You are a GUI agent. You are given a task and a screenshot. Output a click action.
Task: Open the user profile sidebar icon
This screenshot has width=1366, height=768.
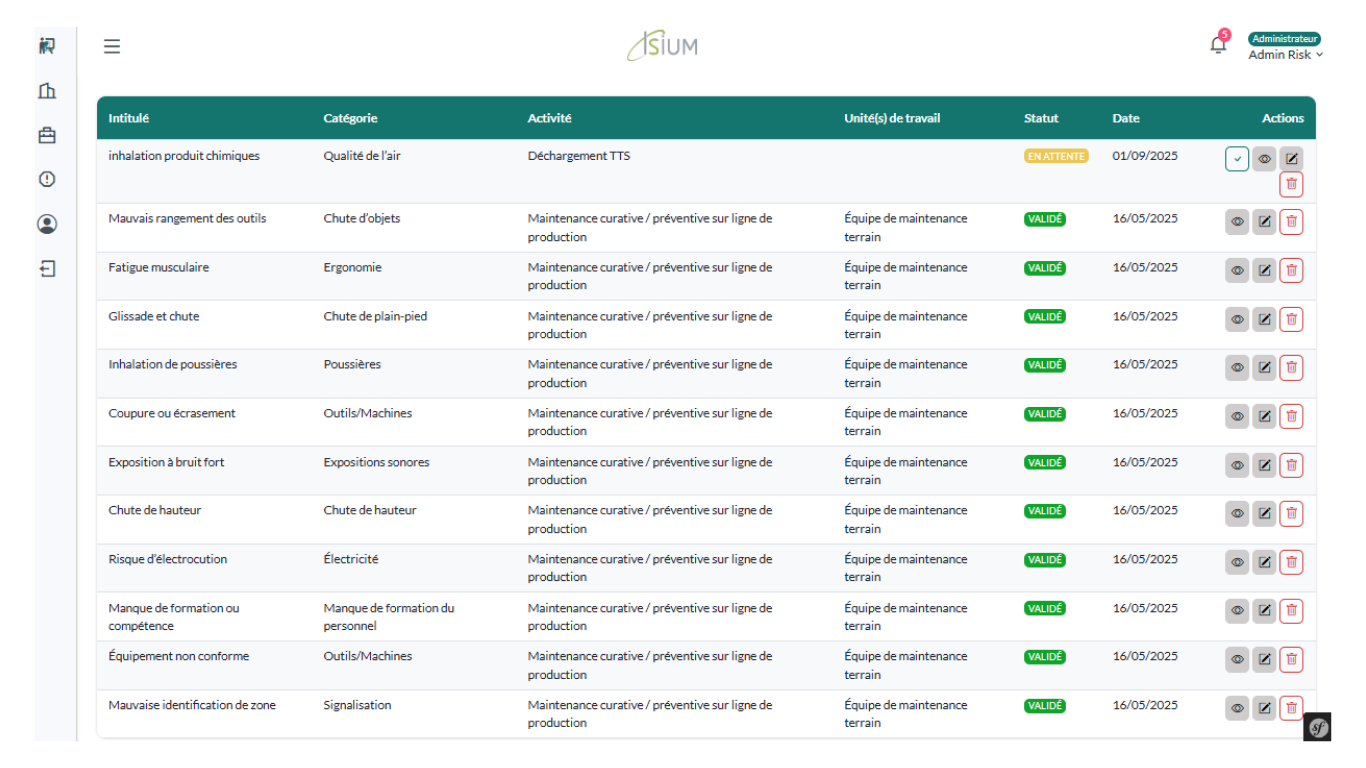tap(47, 224)
